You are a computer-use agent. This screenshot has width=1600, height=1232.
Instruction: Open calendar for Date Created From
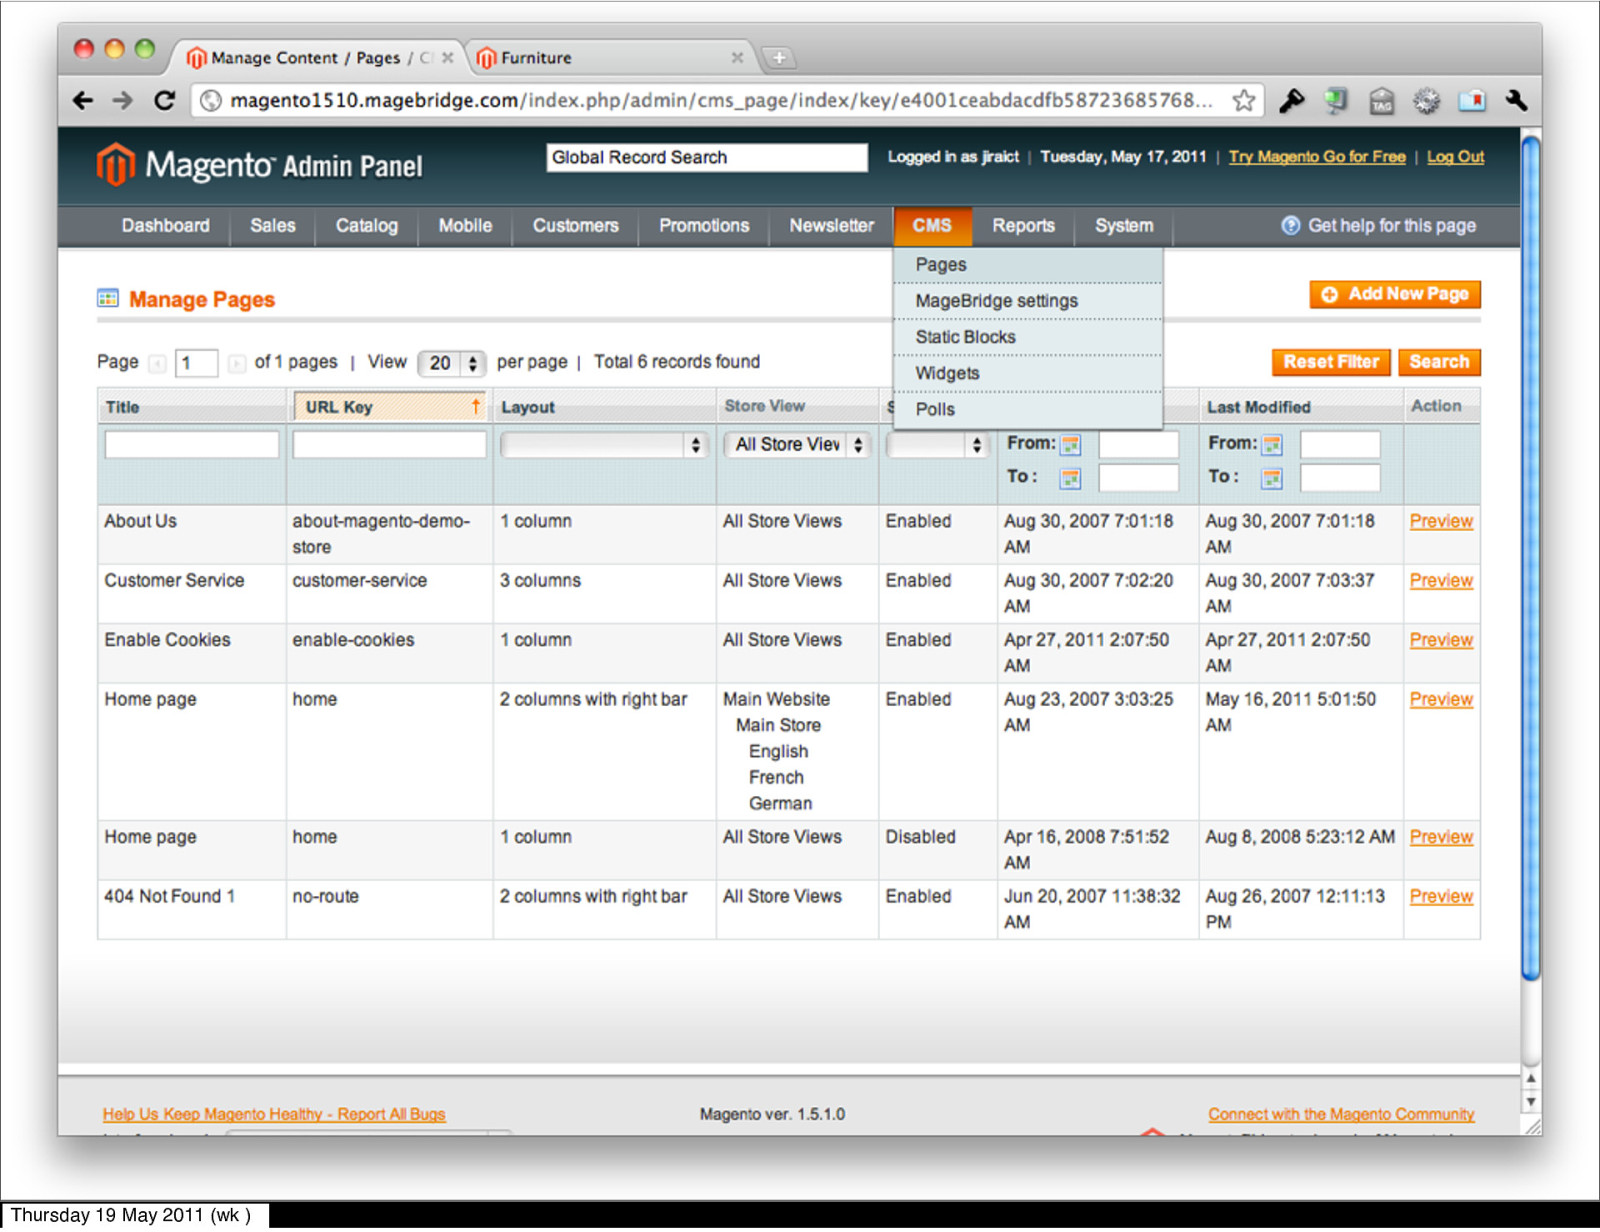tap(1071, 445)
